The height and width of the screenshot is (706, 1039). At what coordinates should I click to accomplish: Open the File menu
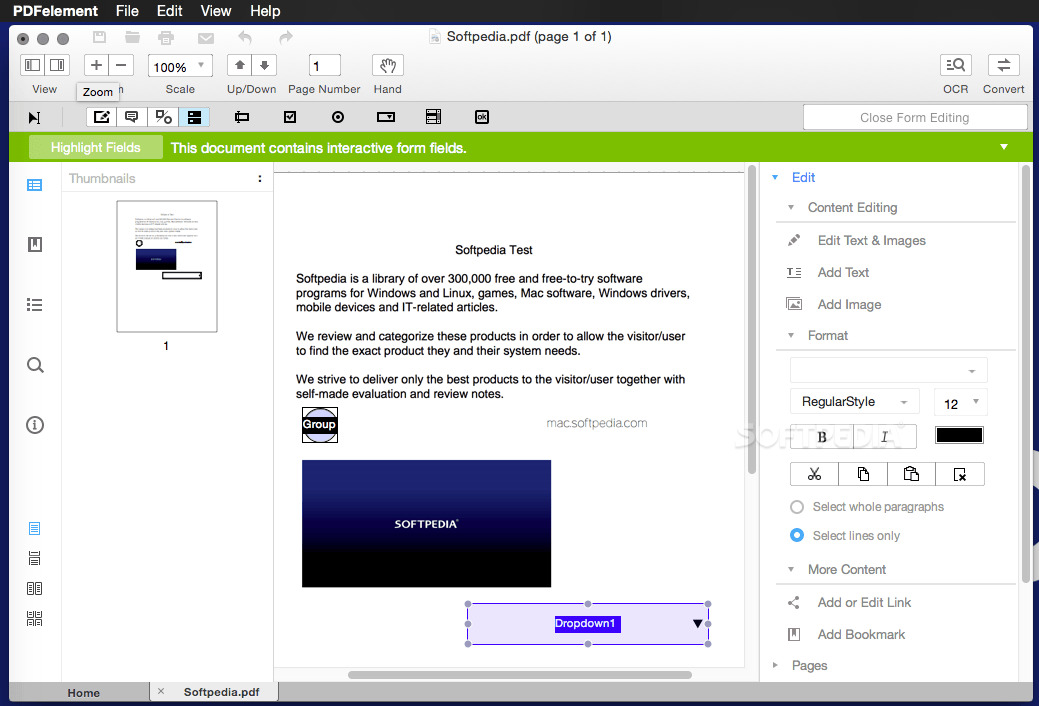pyautogui.click(x=127, y=11)
